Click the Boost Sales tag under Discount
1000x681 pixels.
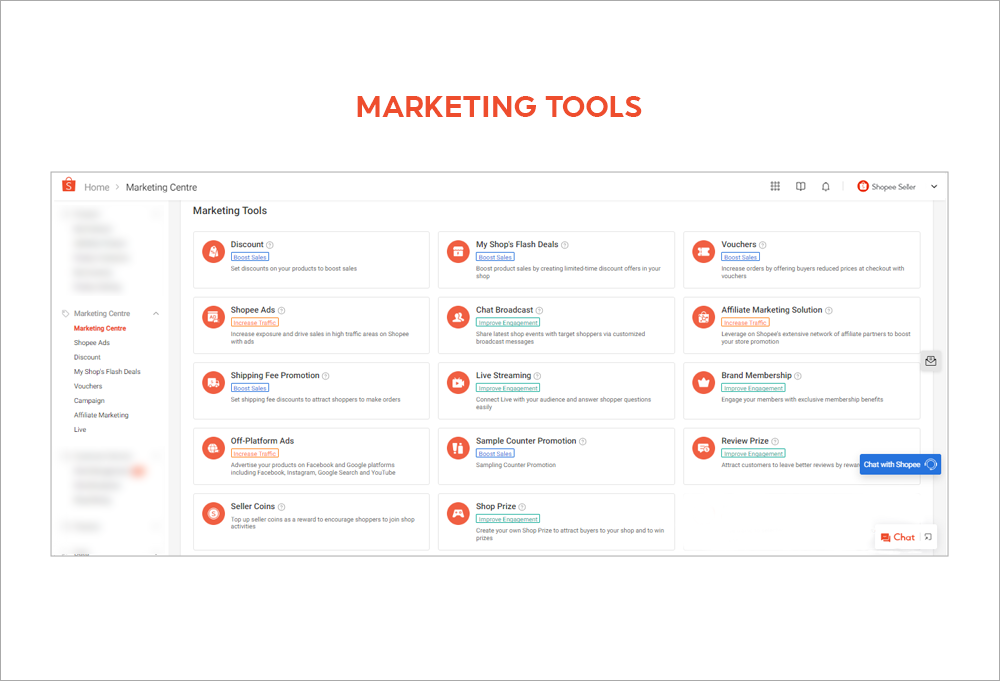[250, 256]
